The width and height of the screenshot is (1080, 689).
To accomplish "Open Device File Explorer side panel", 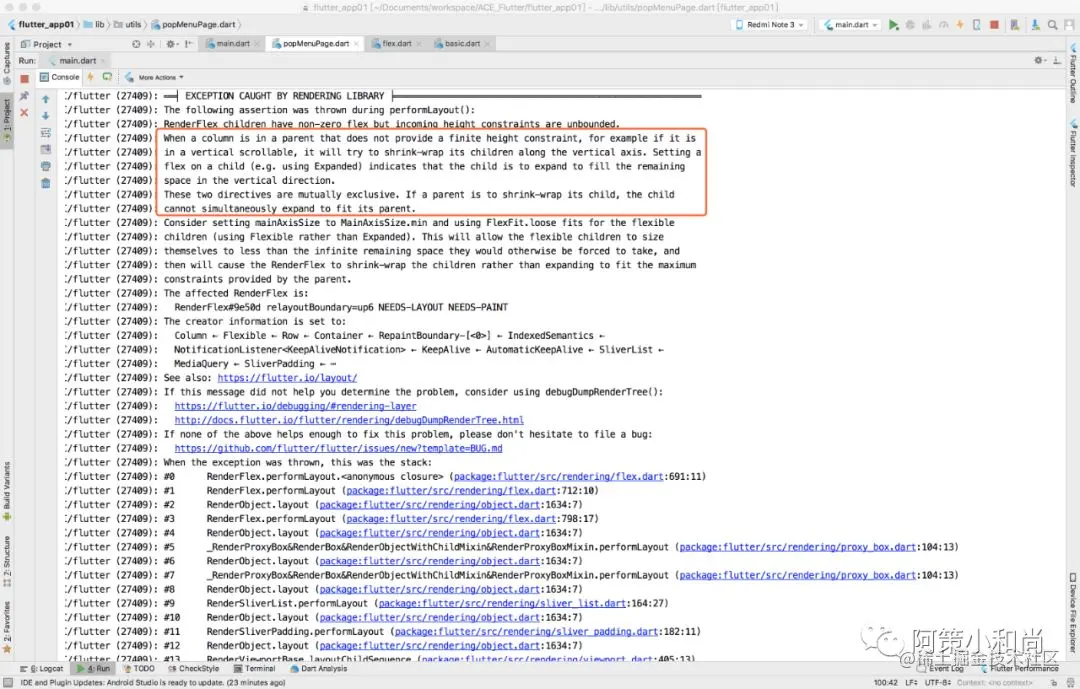I will point(1072,613).
